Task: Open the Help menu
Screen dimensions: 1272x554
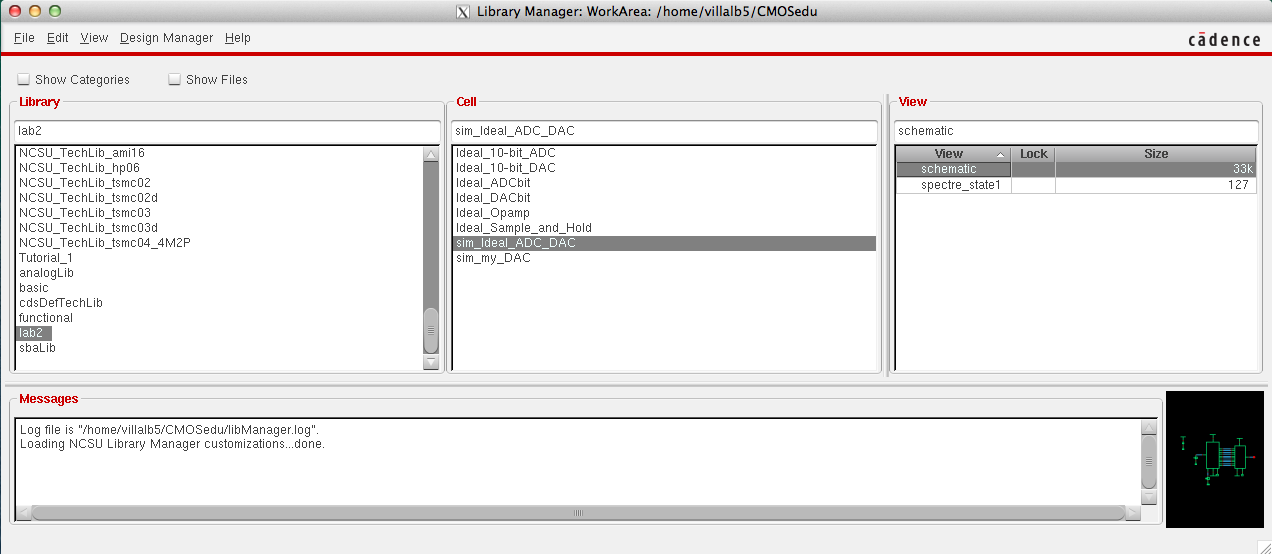Action: [237, 38]
